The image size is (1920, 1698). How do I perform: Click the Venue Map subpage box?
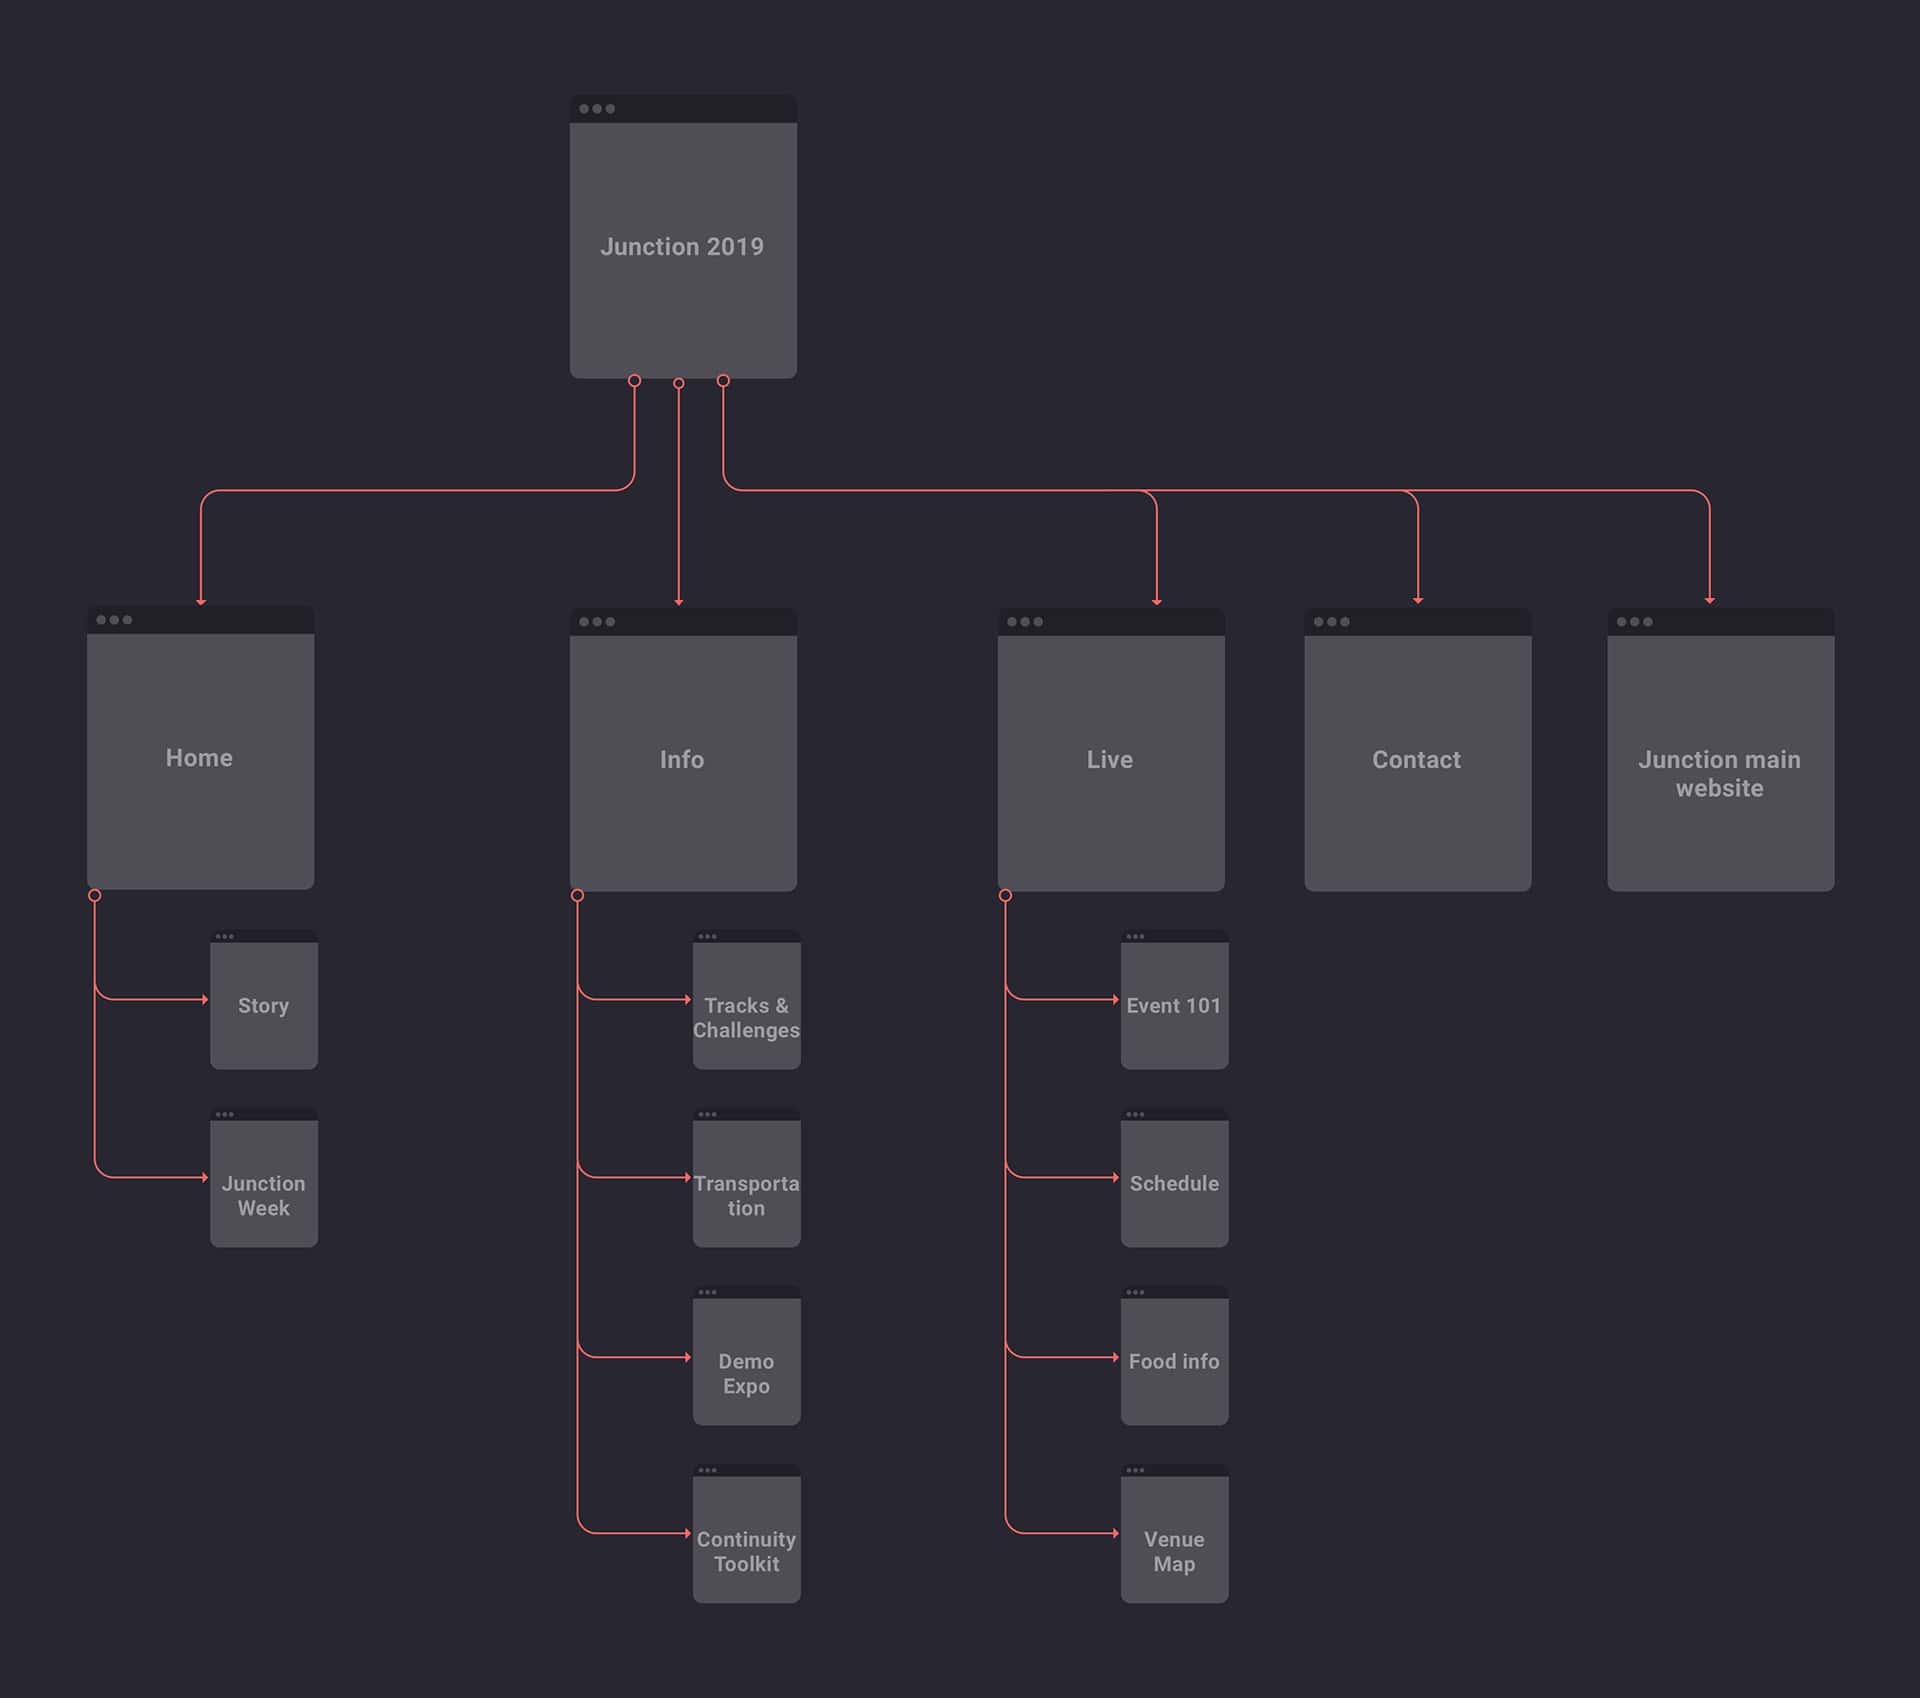point(1174,1551)
